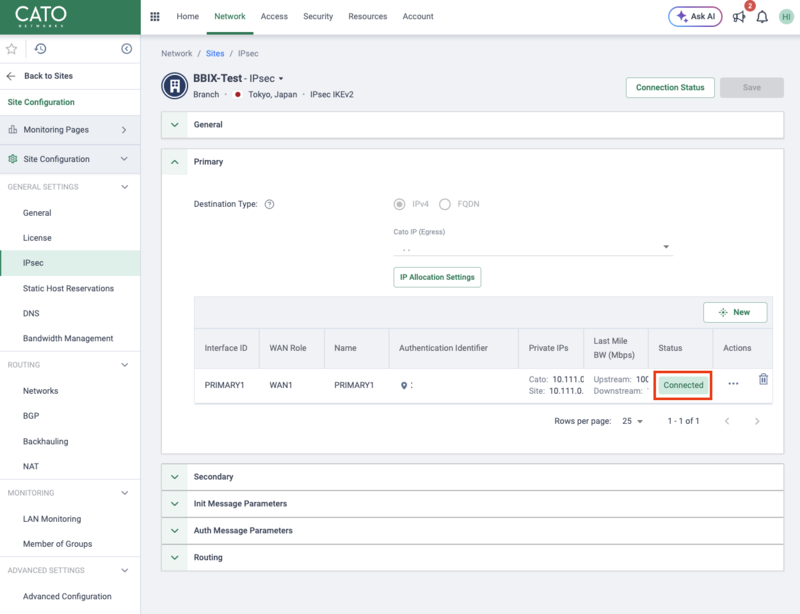Click the Save button
This screenshot has width=800, height=614.
click(x=752, y=87)
